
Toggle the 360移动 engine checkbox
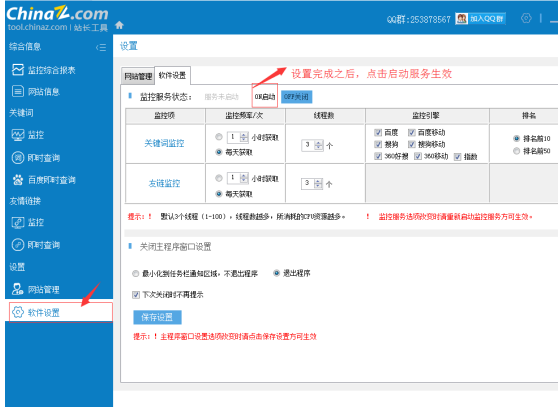coord(418,156)
